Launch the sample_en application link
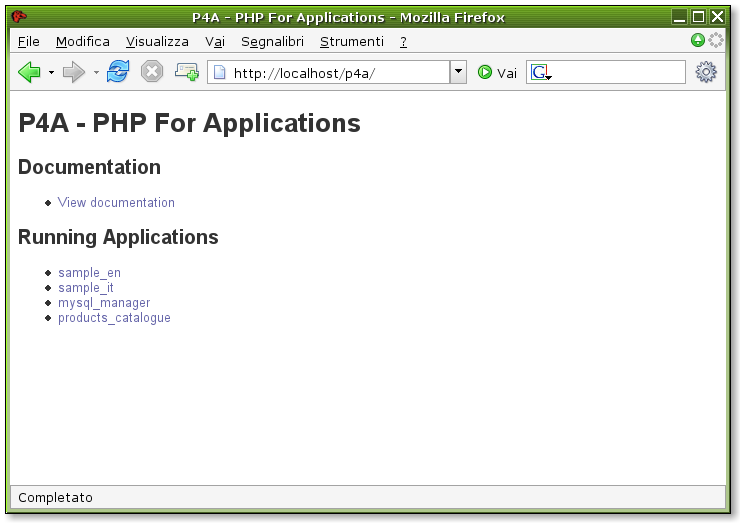This screenshot has width=740, height=523. [89, 273]
